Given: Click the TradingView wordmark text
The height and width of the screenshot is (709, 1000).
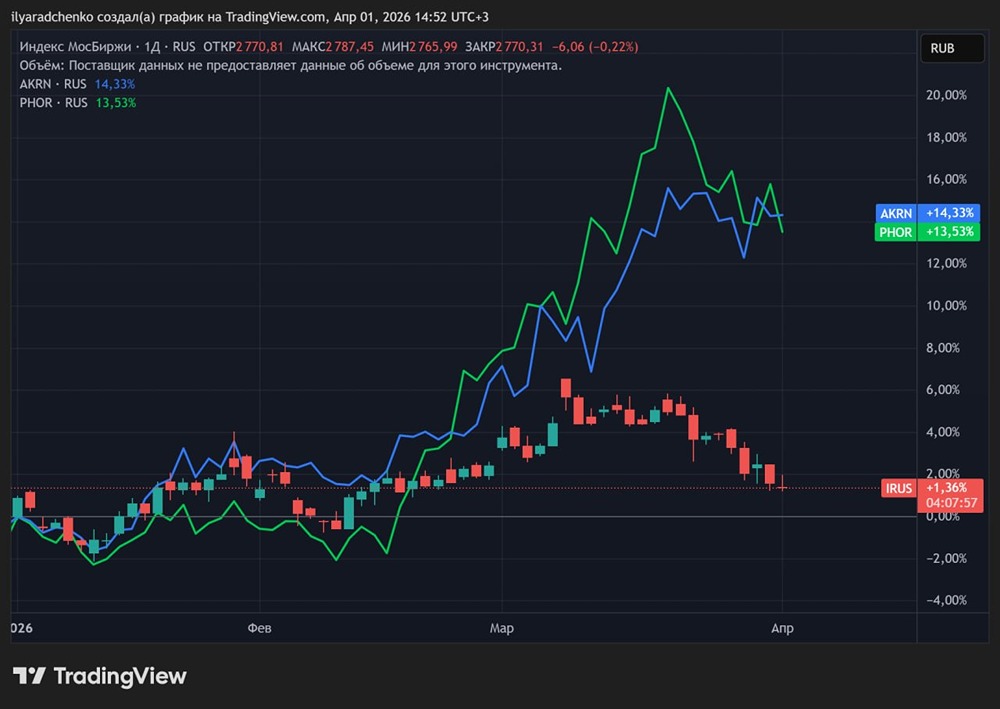Looking at the screenshot, I should coord(120,676).
